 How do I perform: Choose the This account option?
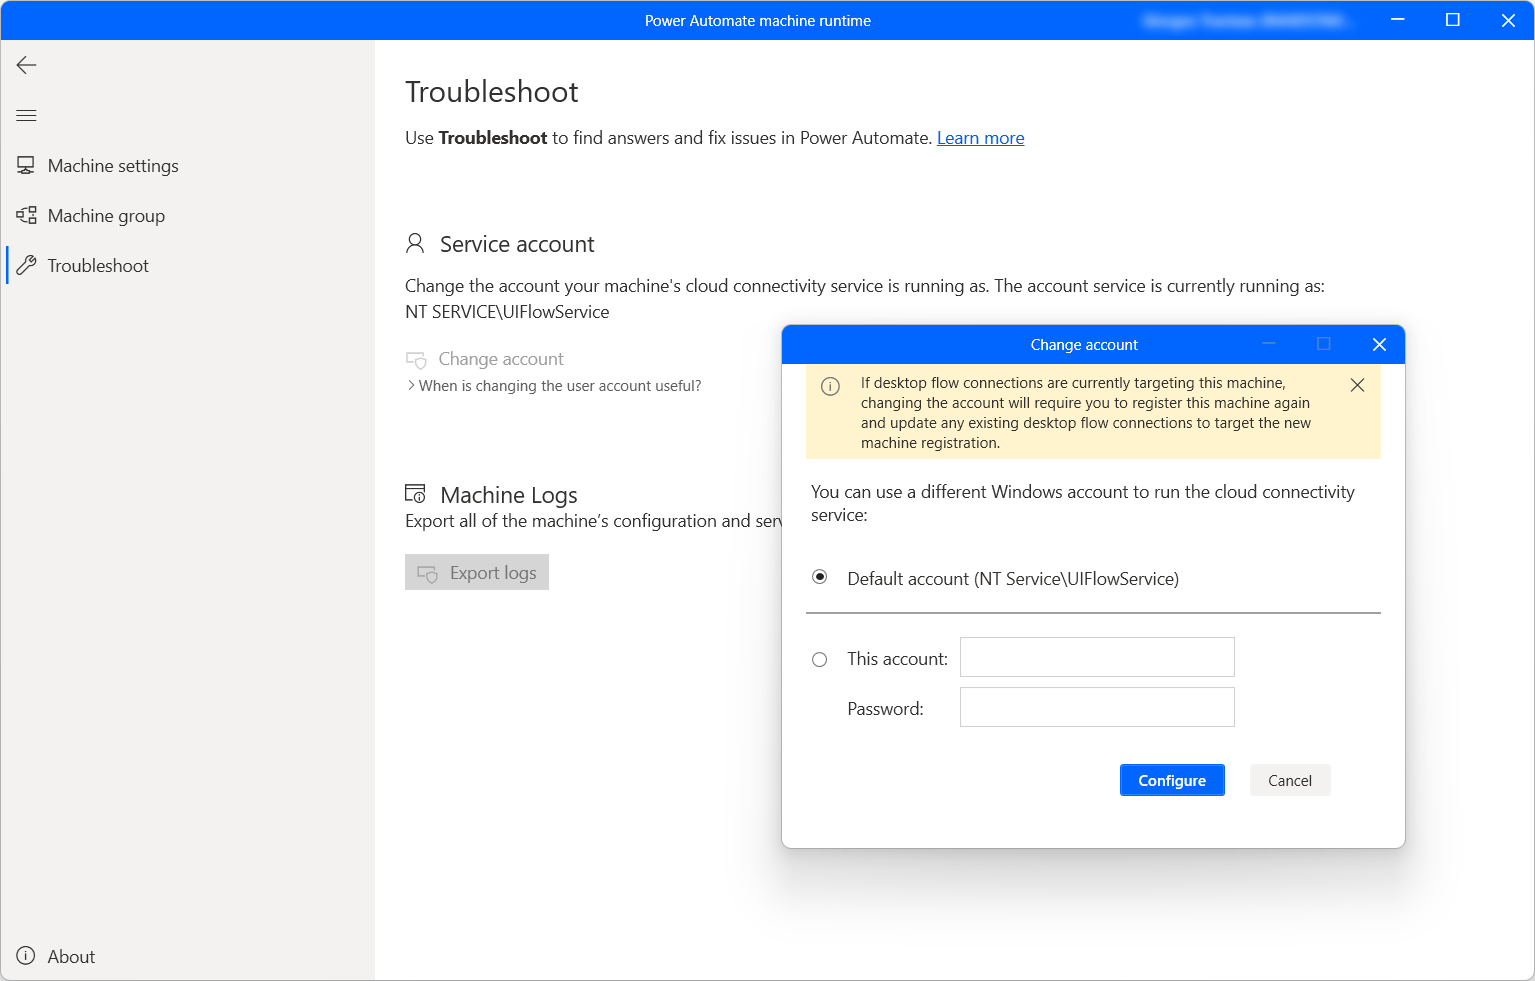(820, 659)
